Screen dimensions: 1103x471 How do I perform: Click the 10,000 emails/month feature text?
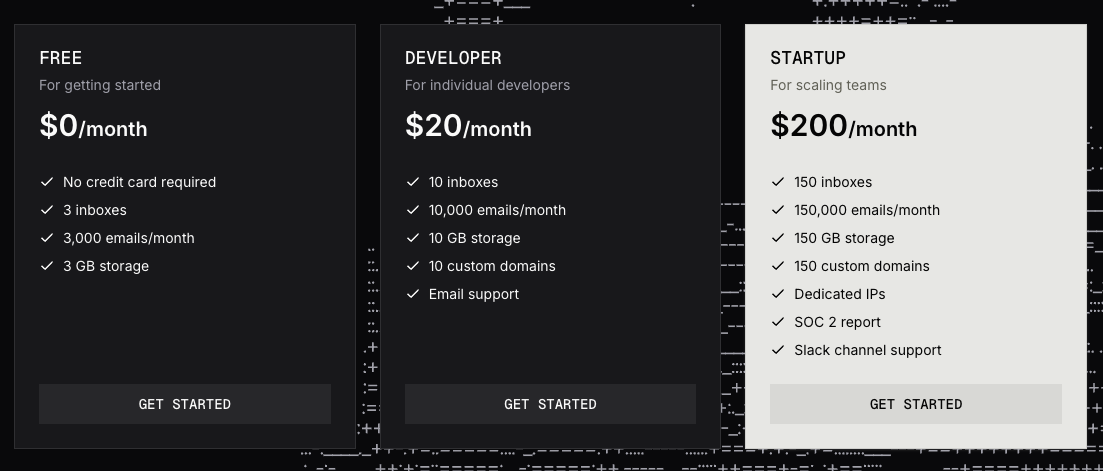click(x=497, y=210)
